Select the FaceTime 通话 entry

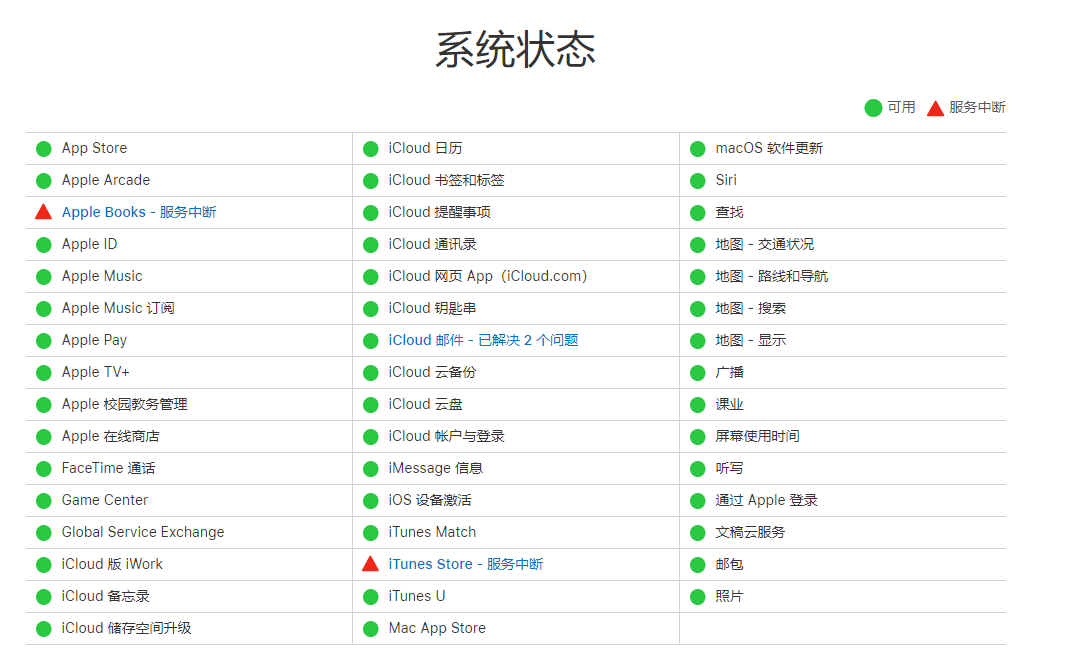pyautogui.click(x=103, y=468)
